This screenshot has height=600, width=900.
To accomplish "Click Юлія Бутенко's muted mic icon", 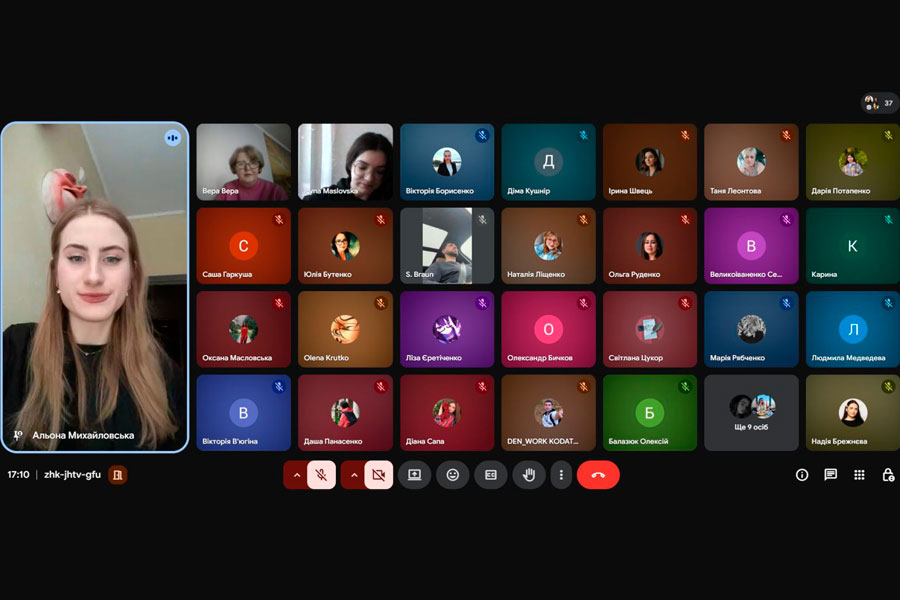I will click(x=381, y=219).
